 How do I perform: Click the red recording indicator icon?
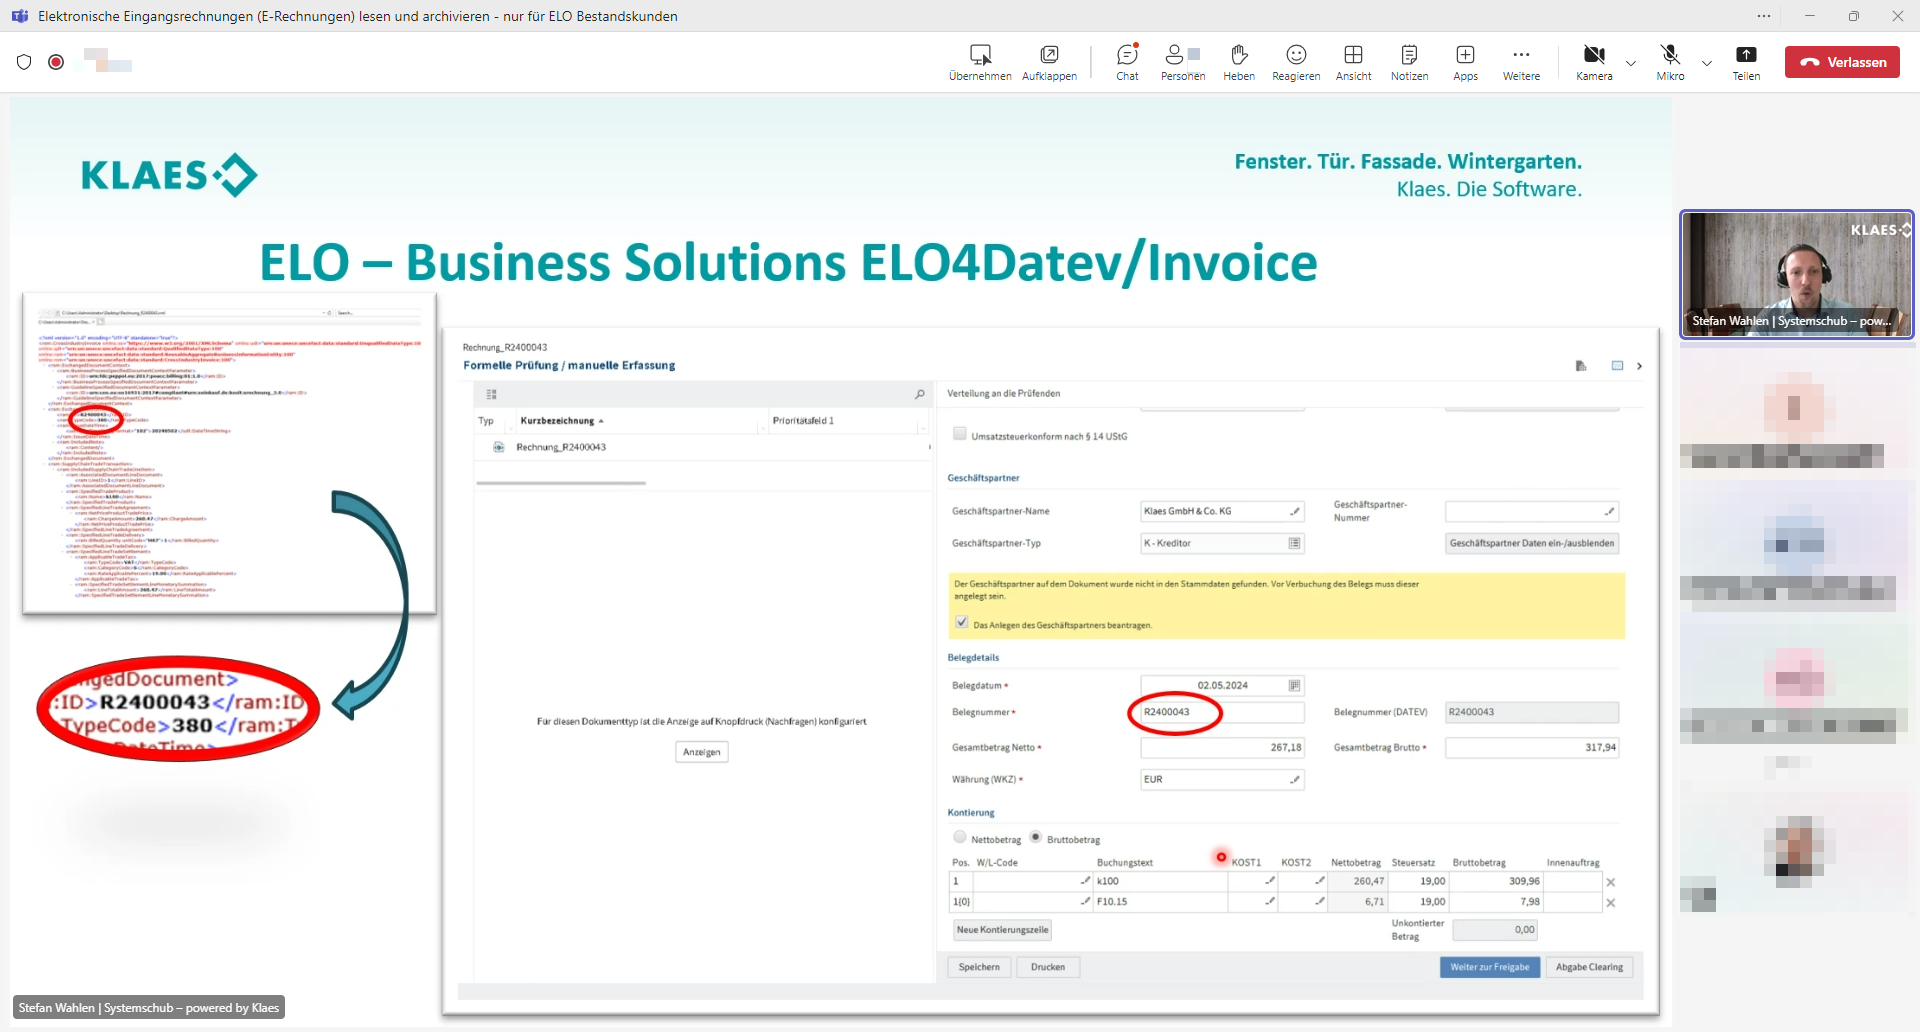click(56, 62)
